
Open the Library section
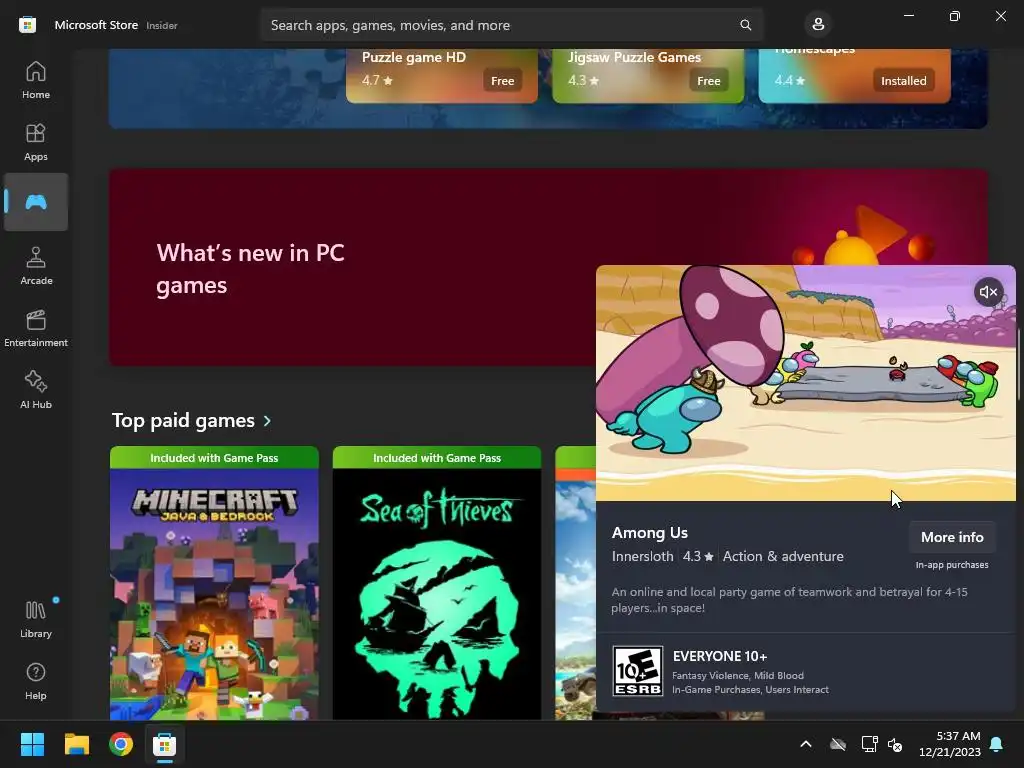coord(36,619)
